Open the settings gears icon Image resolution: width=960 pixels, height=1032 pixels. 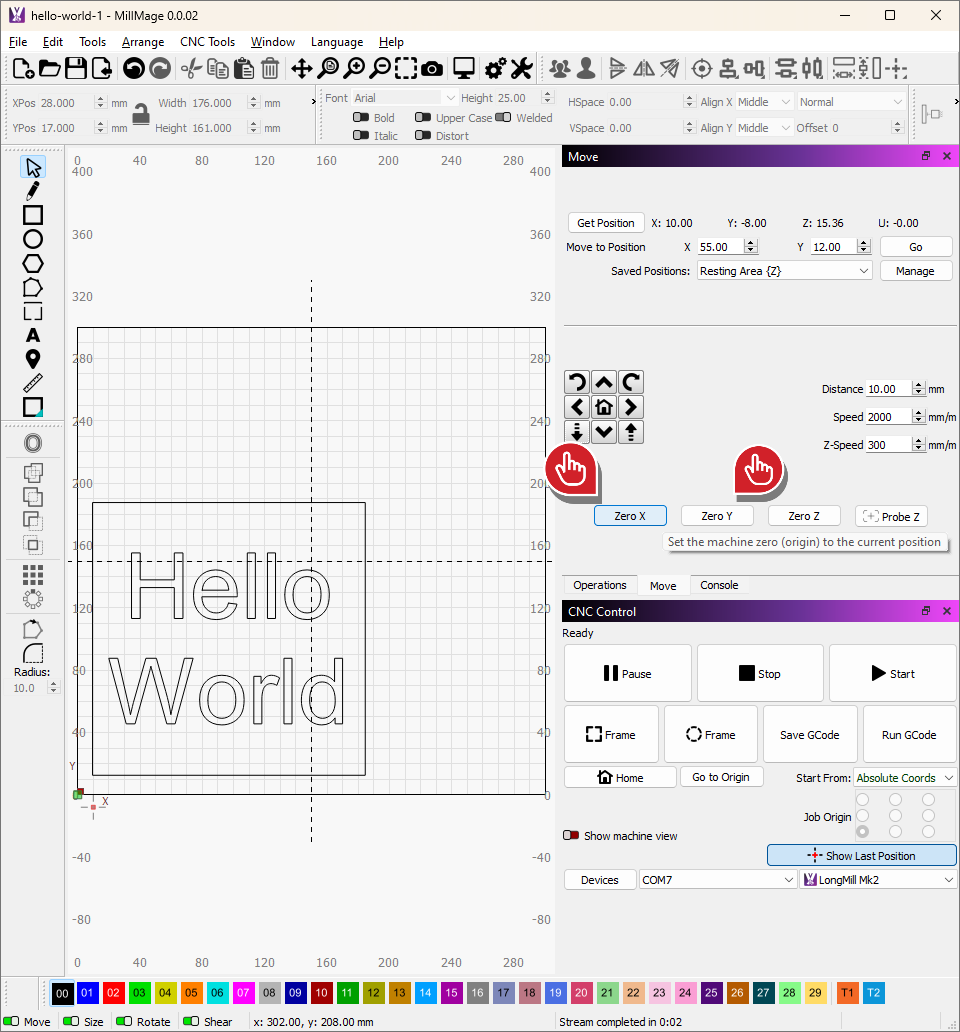coord(495,68)
